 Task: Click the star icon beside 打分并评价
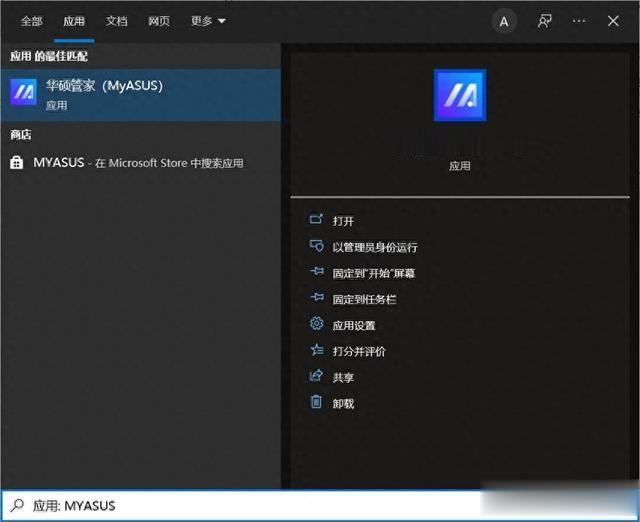pyautogui.click(x=317, y=350)
